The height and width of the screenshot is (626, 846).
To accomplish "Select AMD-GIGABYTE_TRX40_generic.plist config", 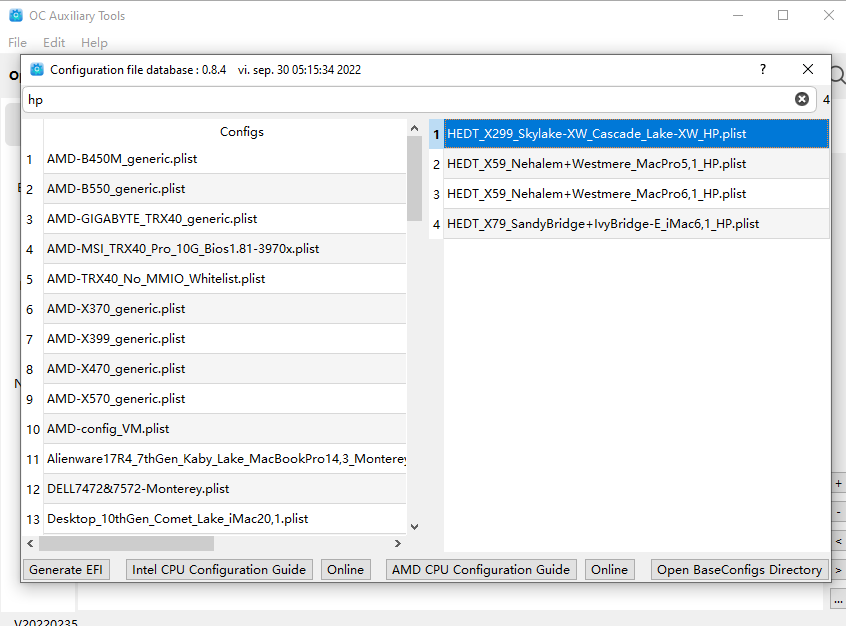I will [225, 219].
